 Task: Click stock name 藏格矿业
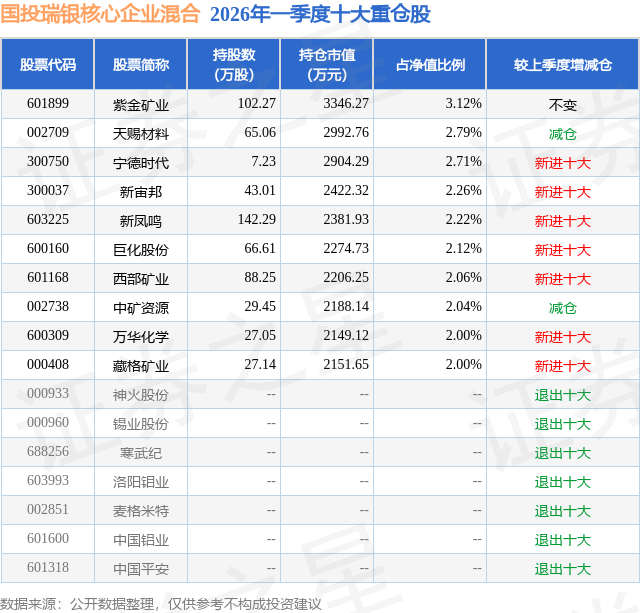point(141,365)
